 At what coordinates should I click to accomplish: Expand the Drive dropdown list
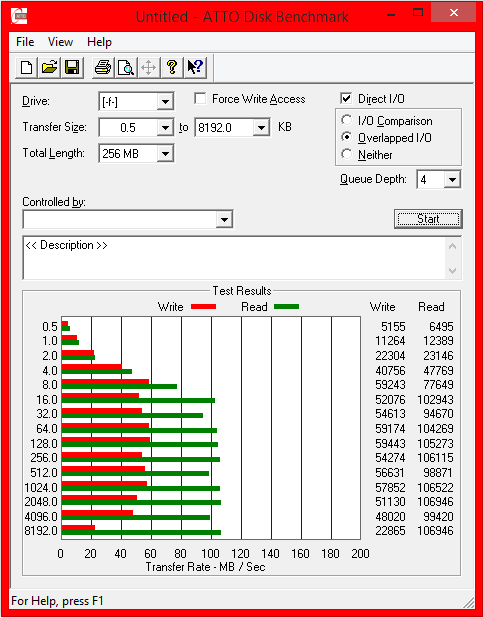(x=165, y=102)
